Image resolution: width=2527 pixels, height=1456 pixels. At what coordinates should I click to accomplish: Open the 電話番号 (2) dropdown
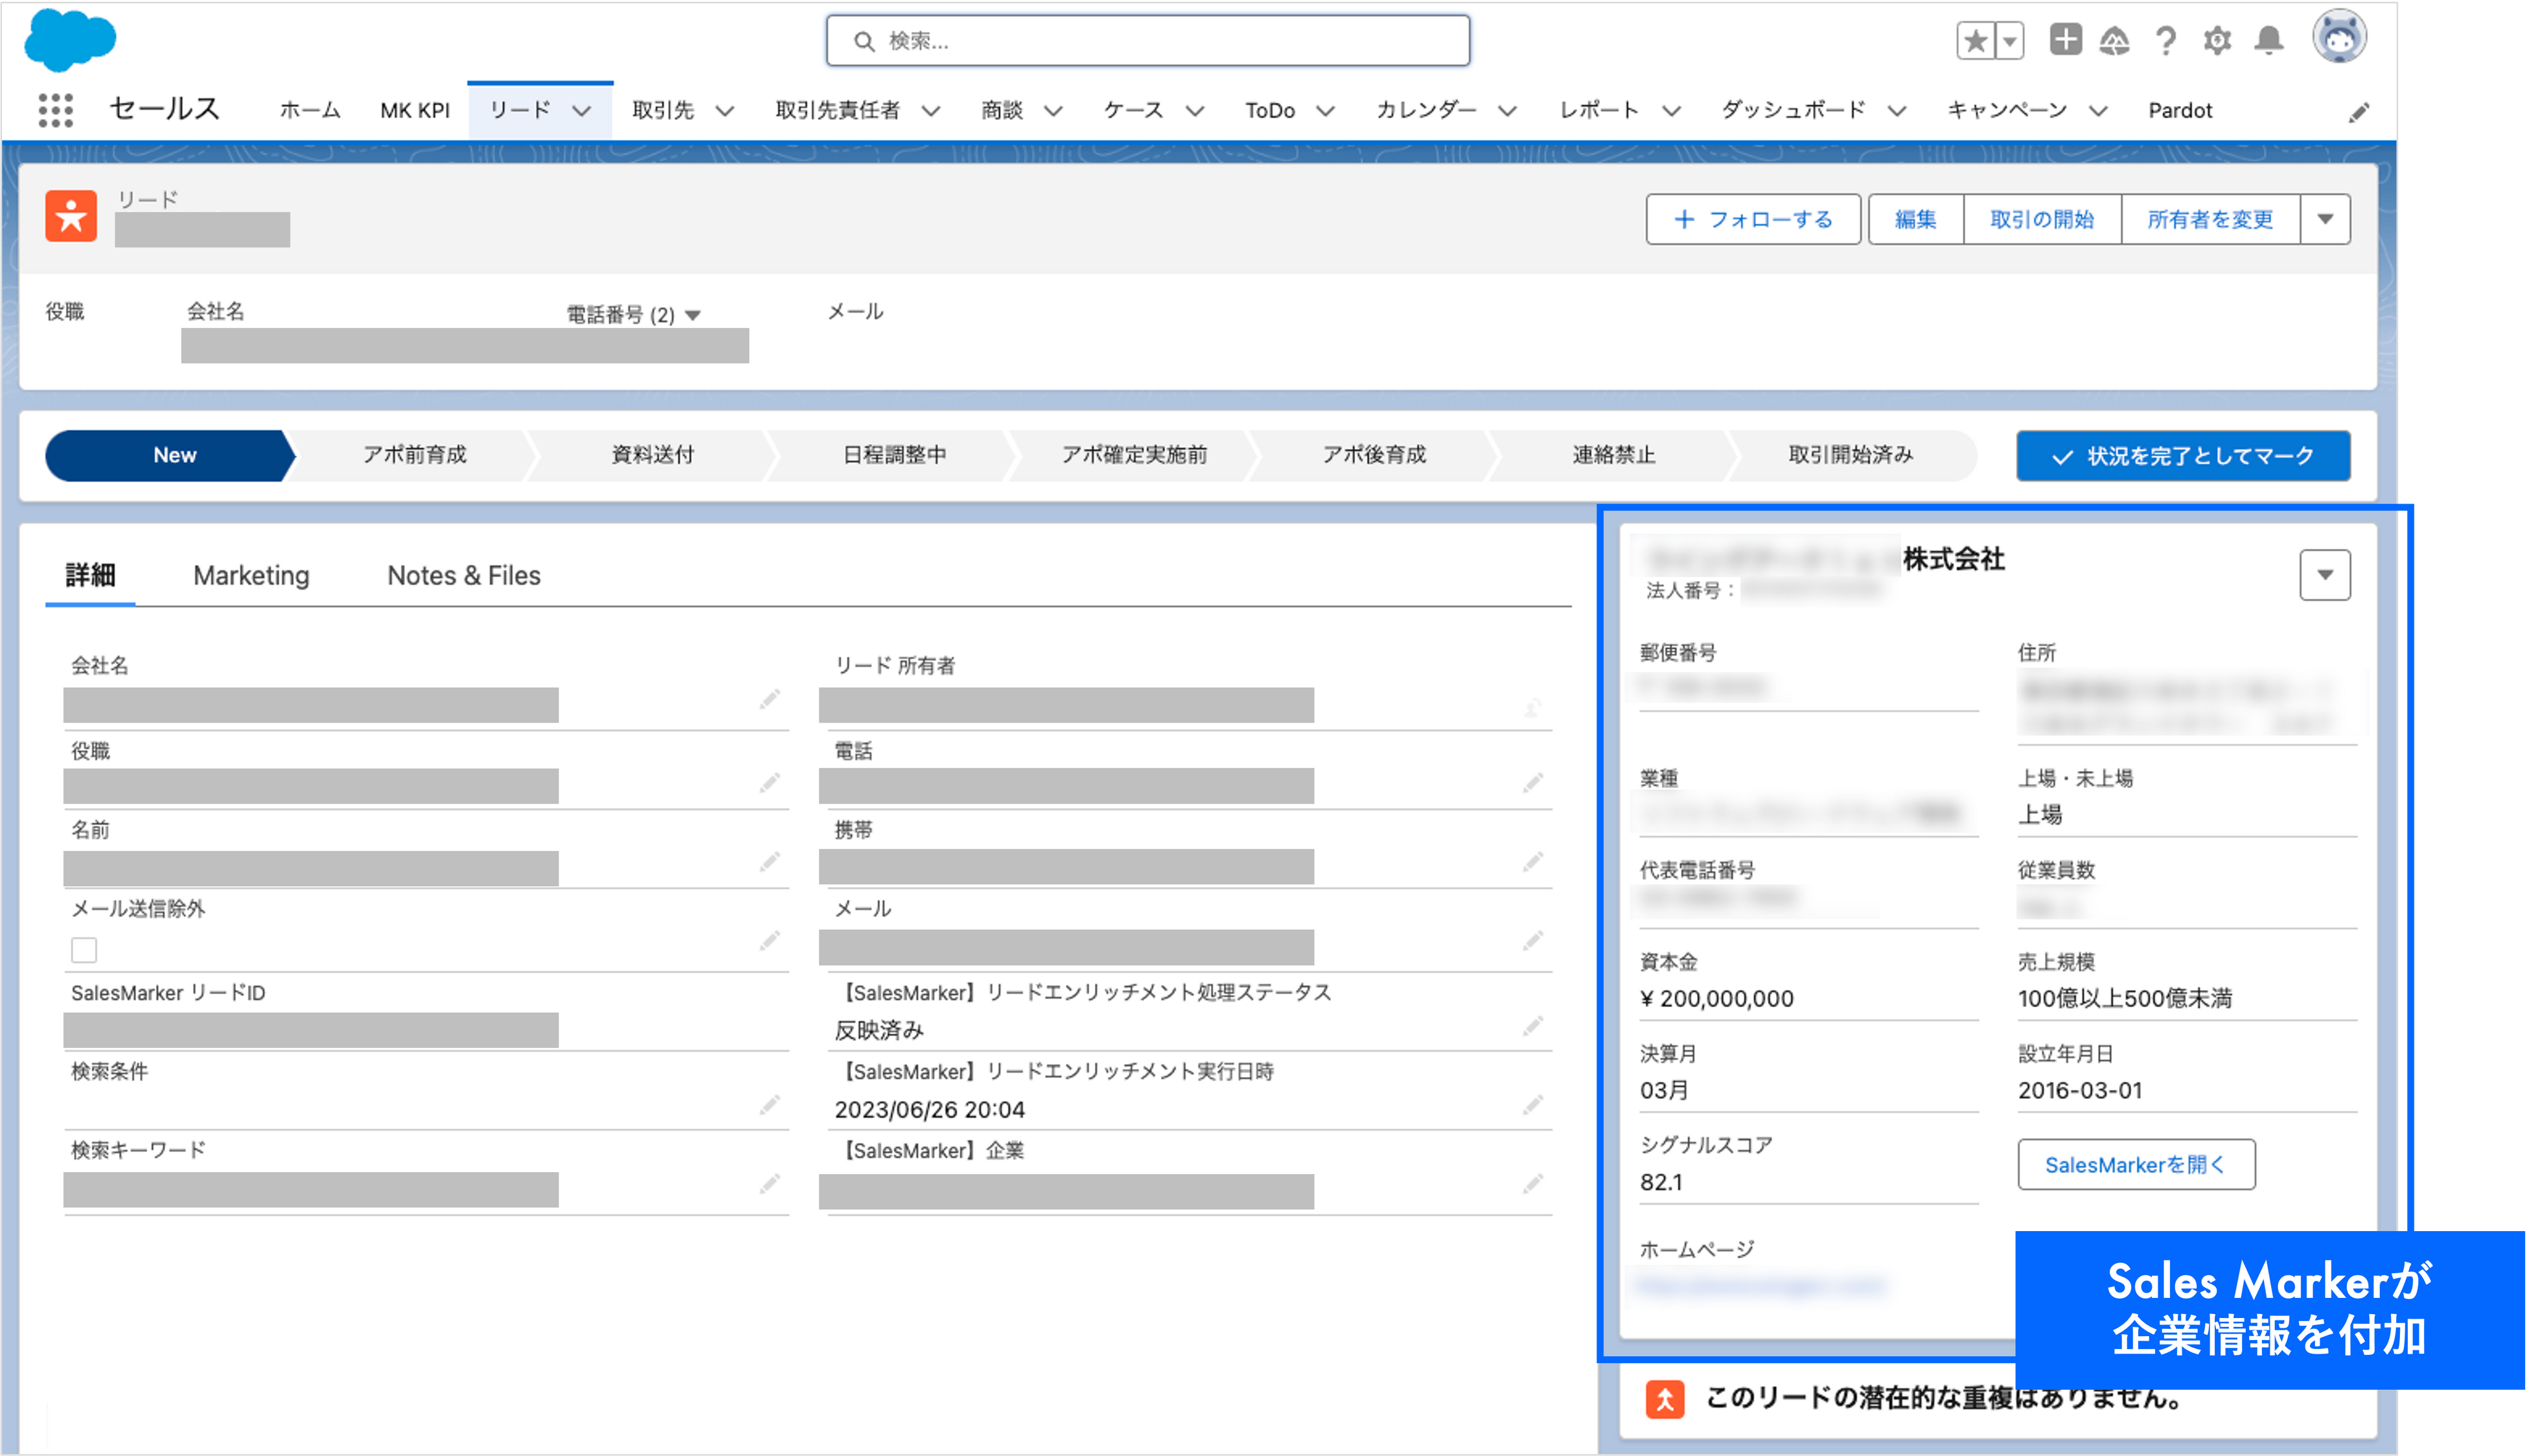click(x=693, y=315)
